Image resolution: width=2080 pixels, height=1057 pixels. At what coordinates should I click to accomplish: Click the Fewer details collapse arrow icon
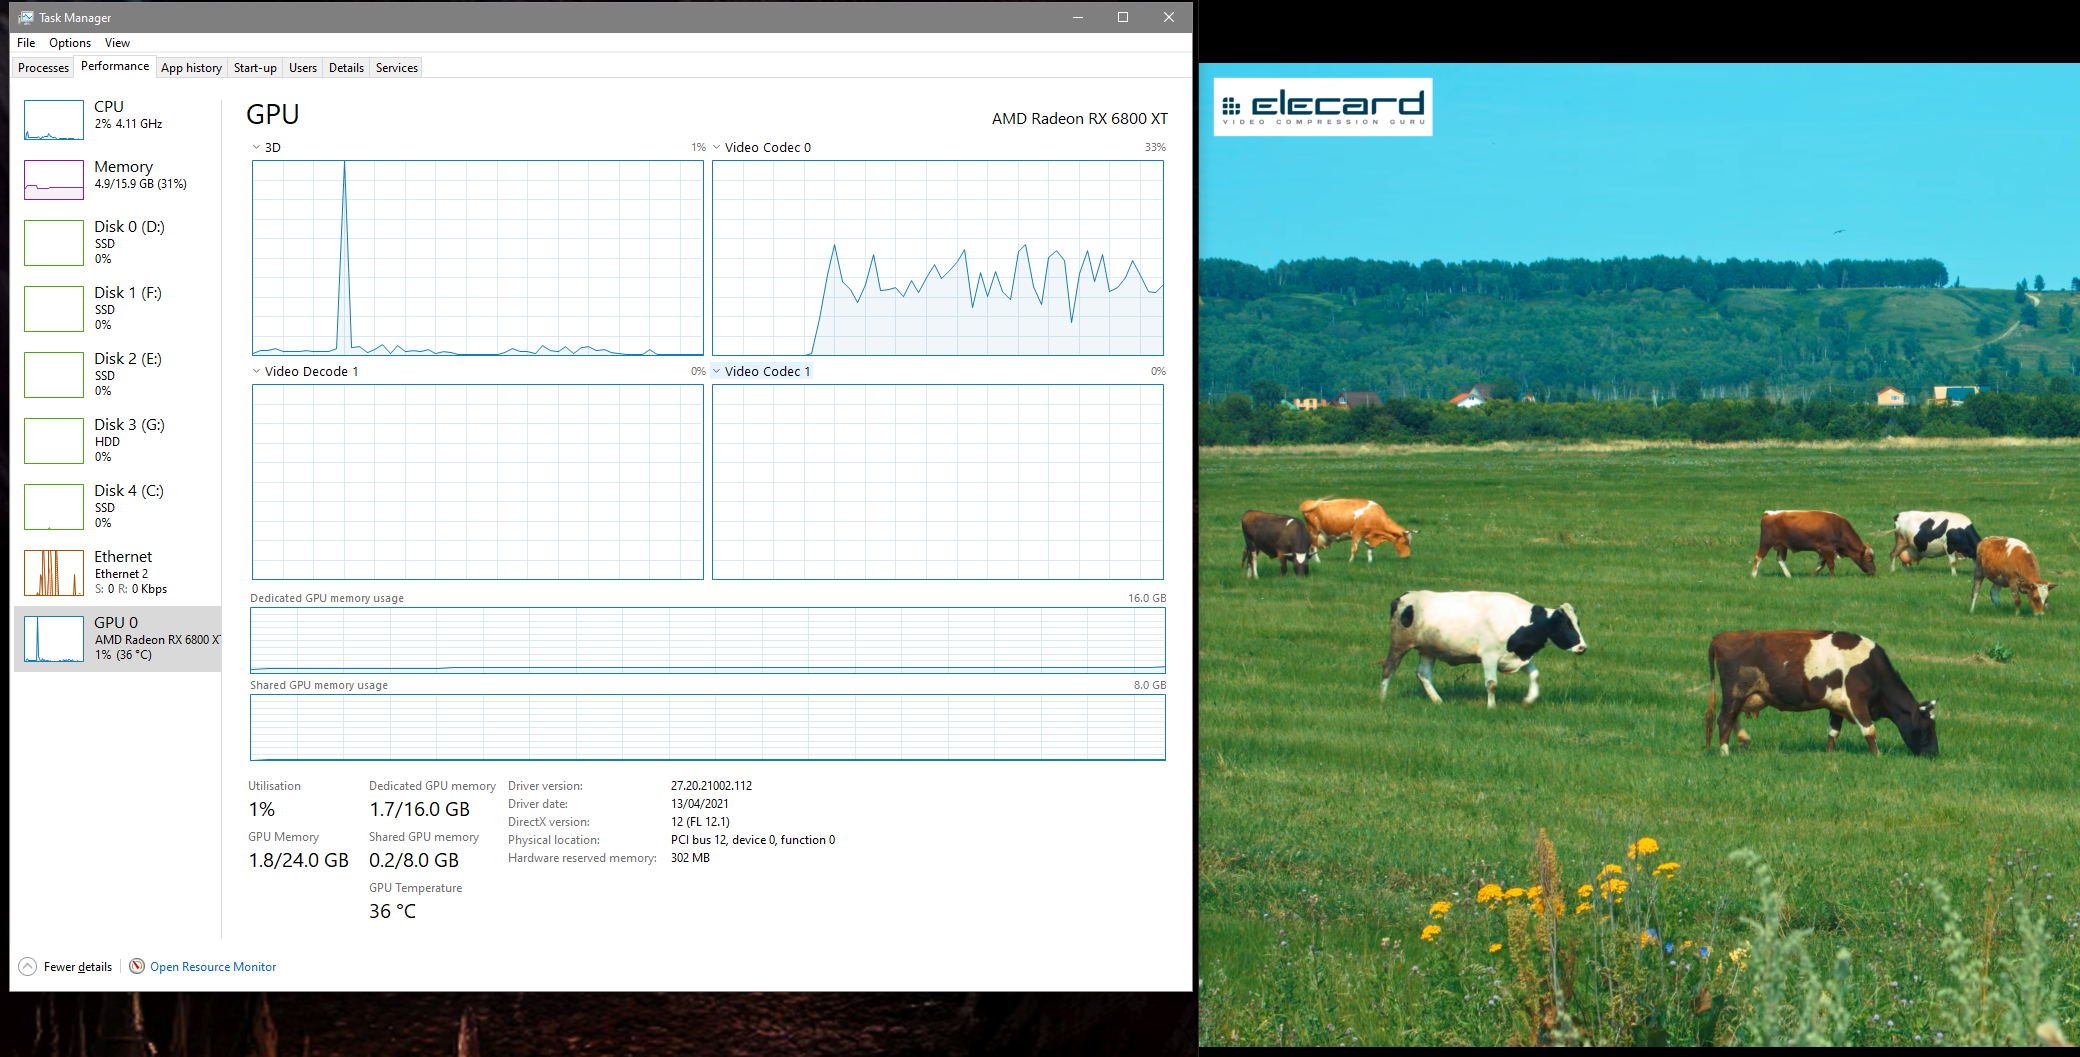point(28,966)
